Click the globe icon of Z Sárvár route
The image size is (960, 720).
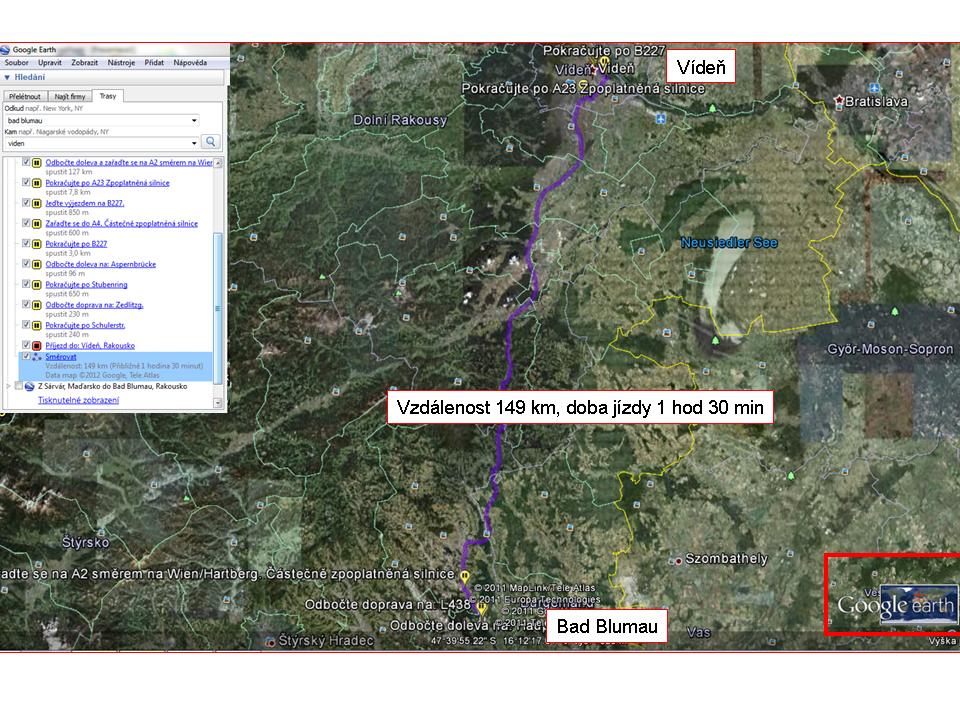tap(29, 386)
